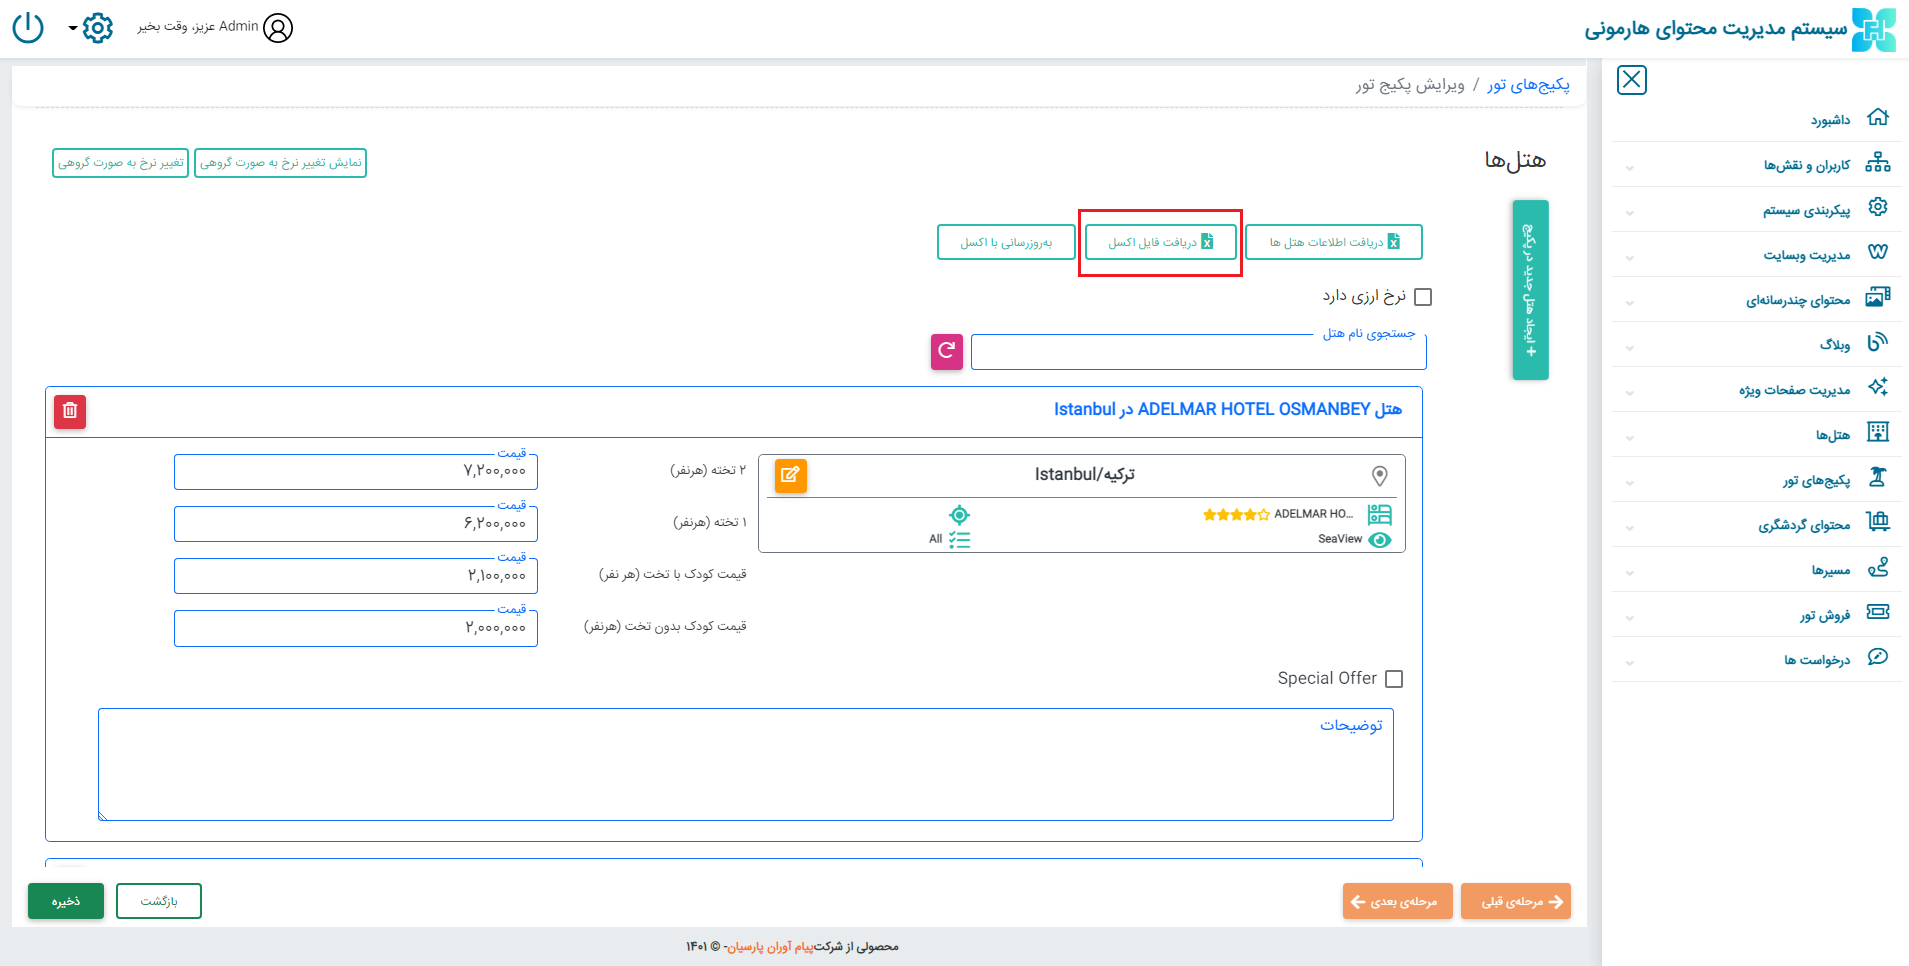Image resolution: width=1909 pixels, height=966 pixels.
Task: Click the Admin user profile icon
Action: point(278,28)
